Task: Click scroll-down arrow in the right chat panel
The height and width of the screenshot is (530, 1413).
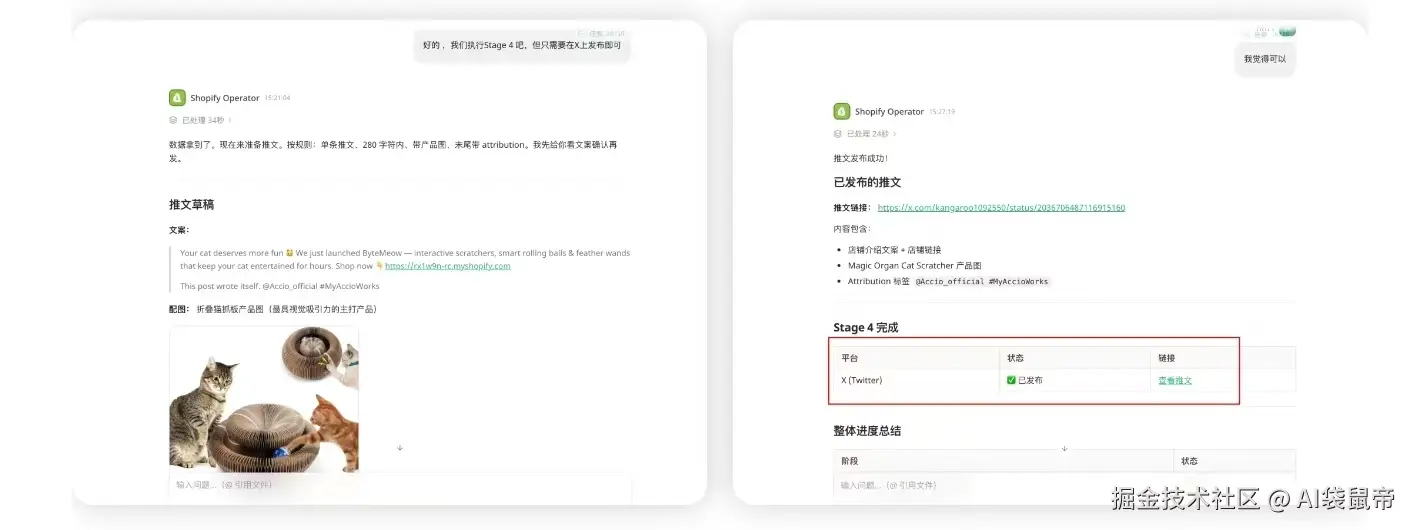Action: 1064,449
